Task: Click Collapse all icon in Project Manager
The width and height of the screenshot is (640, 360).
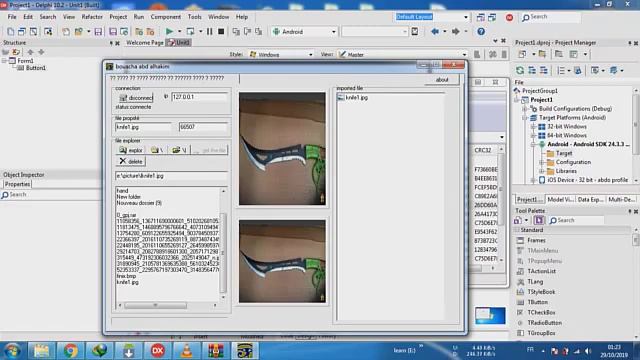Action: tap(544, 71)
